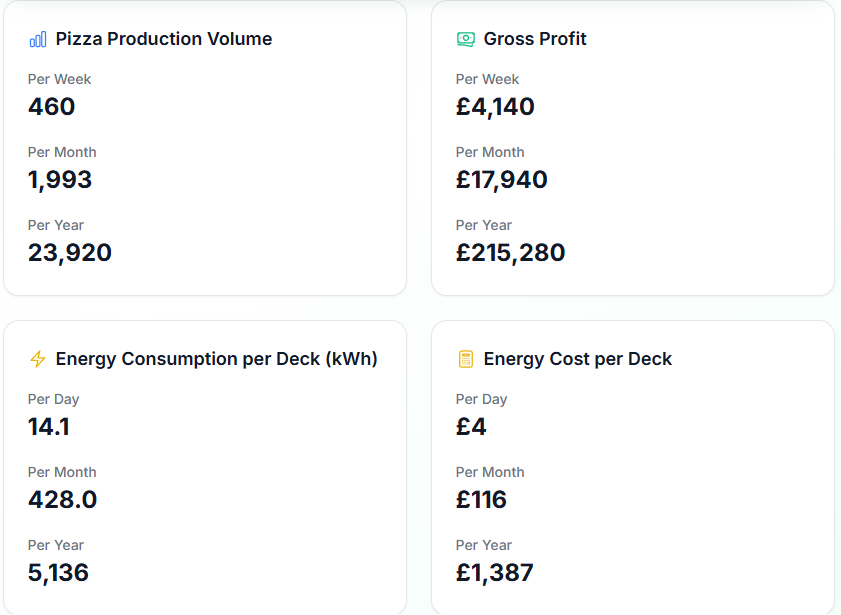Click monthly energy cost £116
841x615 pixels.
[x=481, y=500]
